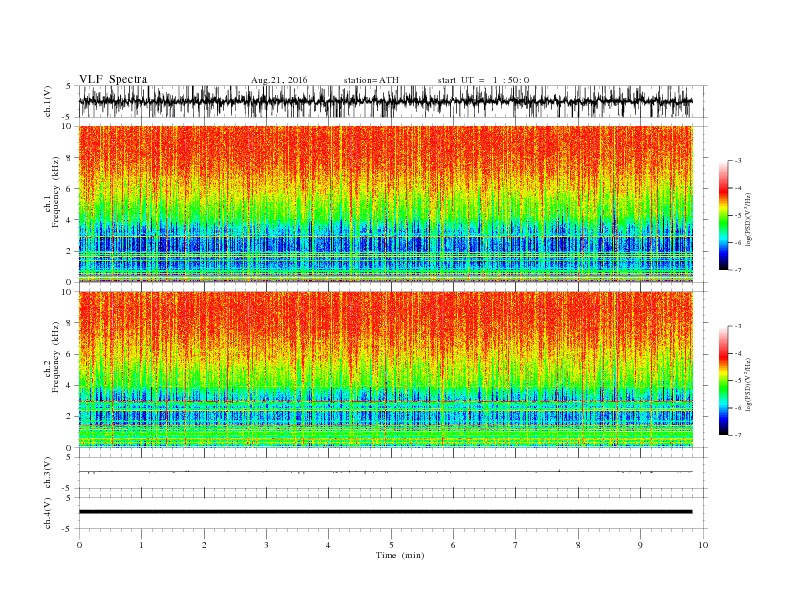This screenshot has height=612, width=792.
Task: Click the ch.2 "Frequency (kHz)" axis label
Action: pyautogui.click(x=56, y=357)
